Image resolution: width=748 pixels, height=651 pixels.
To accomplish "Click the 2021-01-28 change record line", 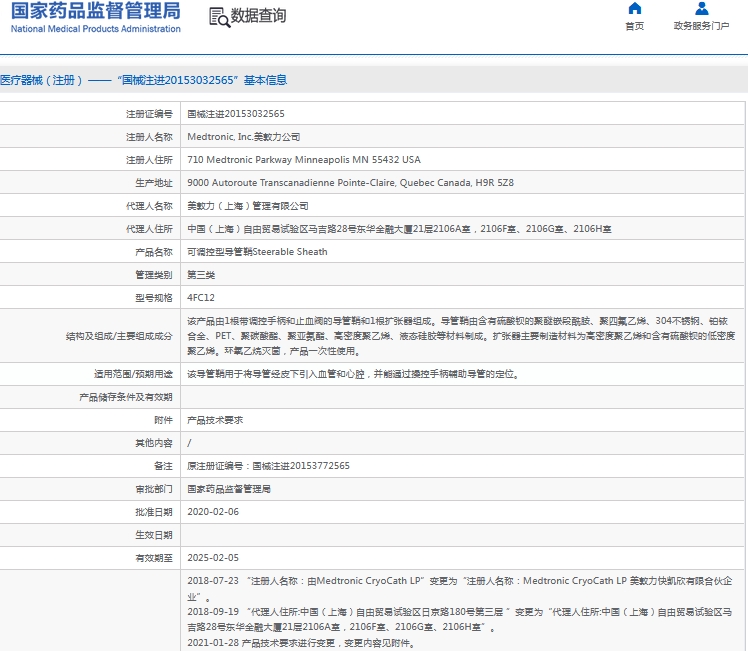I will pyautogui.click(x=301, y=643).
